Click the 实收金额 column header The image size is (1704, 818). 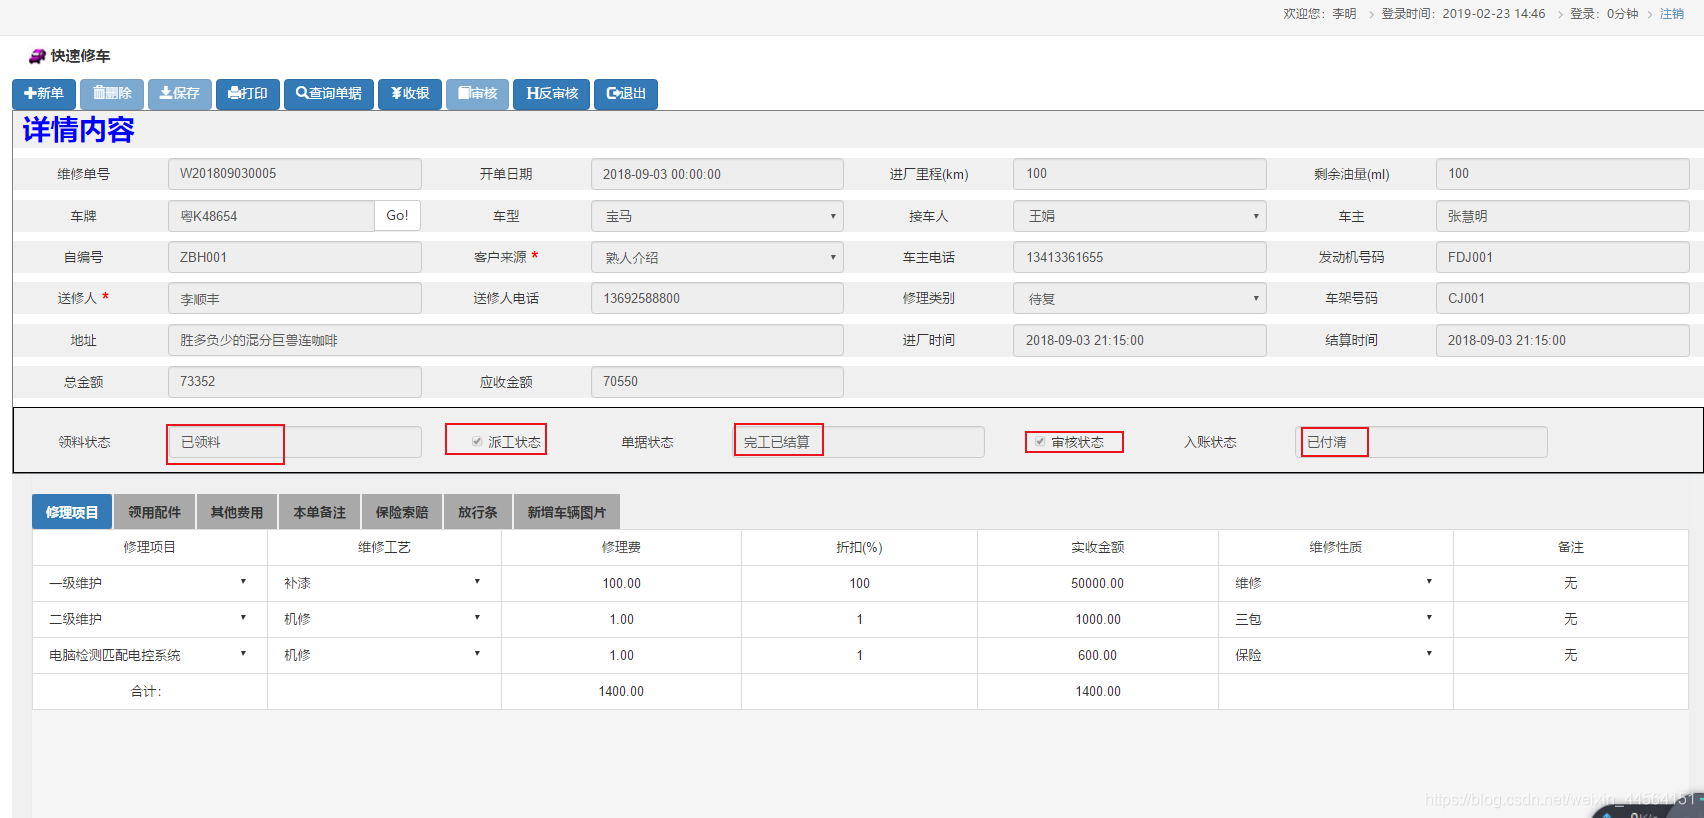1097,547
